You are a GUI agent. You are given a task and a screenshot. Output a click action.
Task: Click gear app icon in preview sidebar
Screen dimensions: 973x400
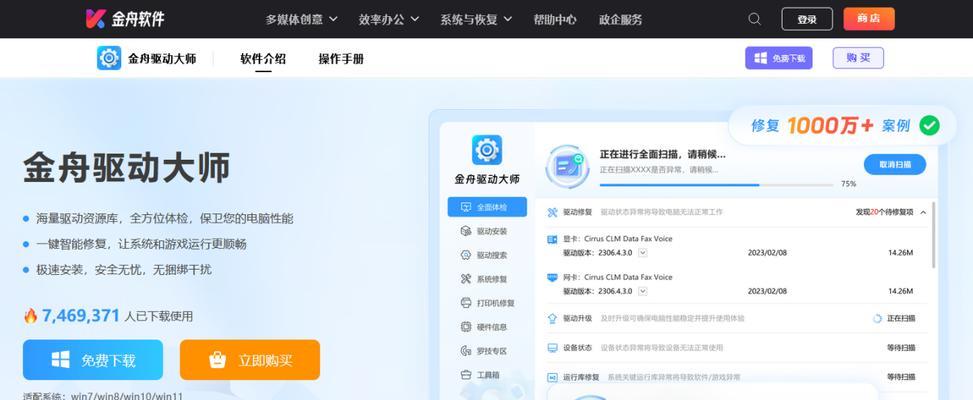coord(487,150)
